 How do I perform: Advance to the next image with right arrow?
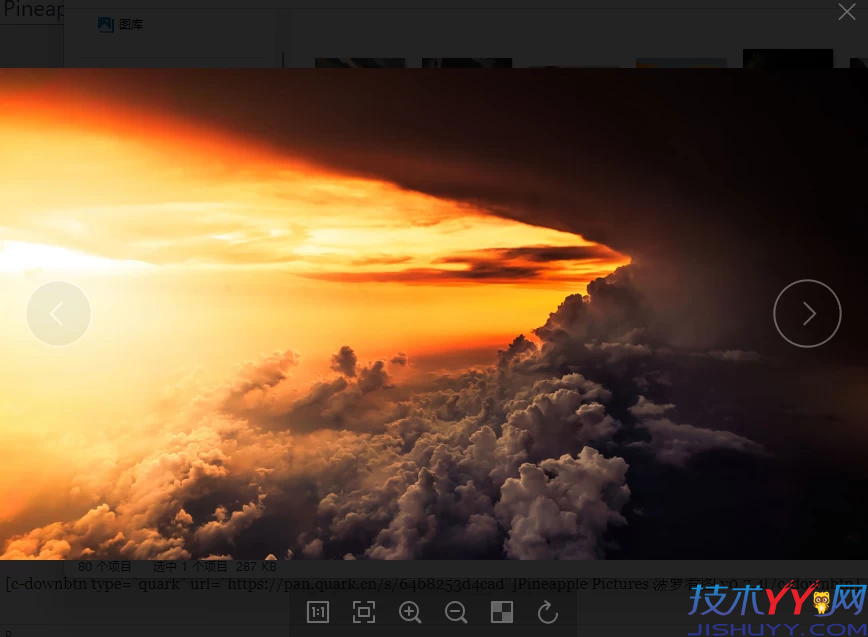point(807,313)
